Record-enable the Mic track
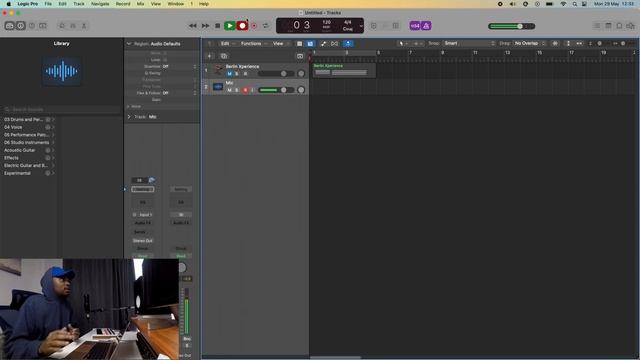640x360 pixels. coord(245,90)
